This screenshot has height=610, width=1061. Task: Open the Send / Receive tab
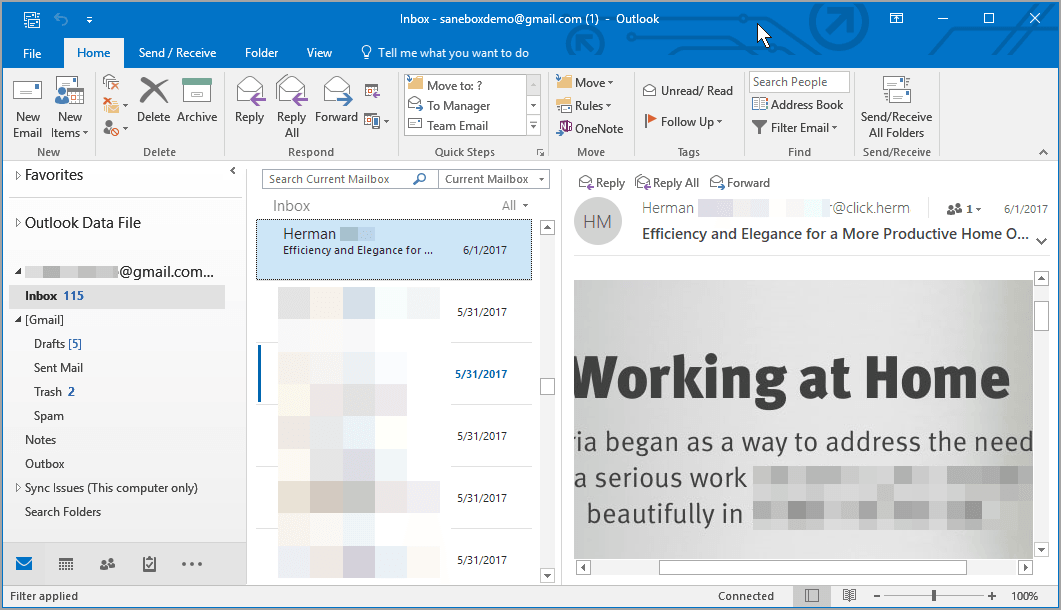(177, 53)
